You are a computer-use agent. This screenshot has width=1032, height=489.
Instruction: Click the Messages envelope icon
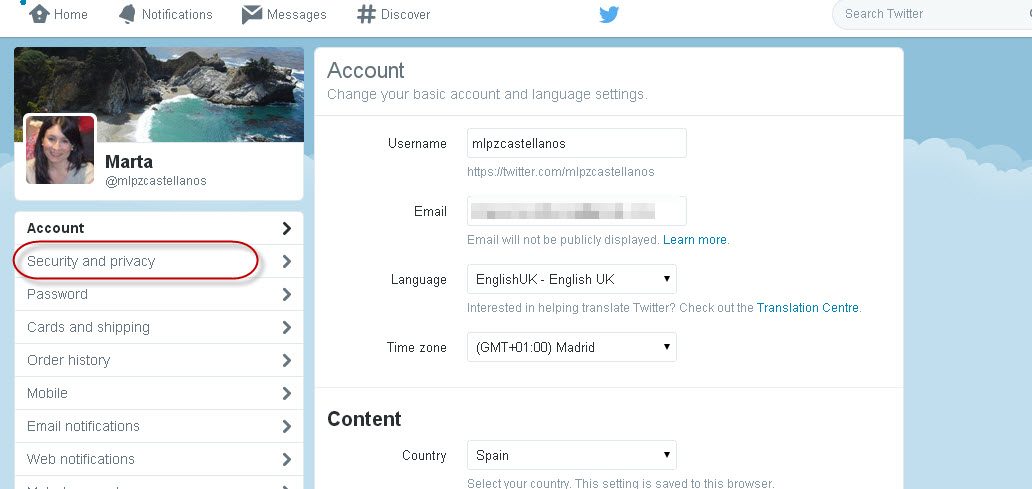coord(251,14)
